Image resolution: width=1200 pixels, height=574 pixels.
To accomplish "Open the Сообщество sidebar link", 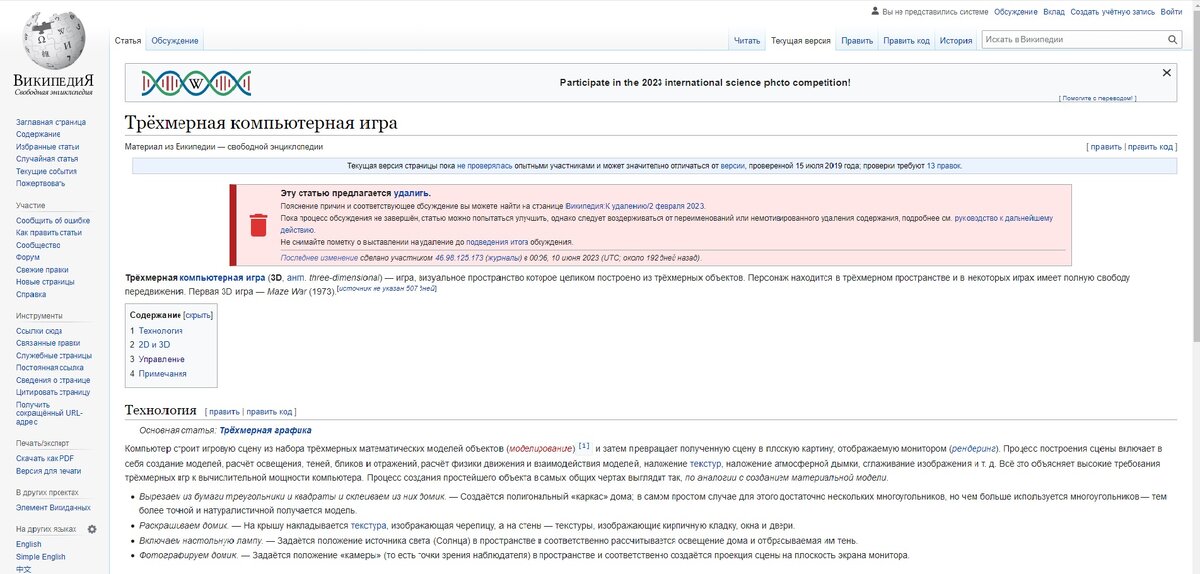I will tap(38, 245).
